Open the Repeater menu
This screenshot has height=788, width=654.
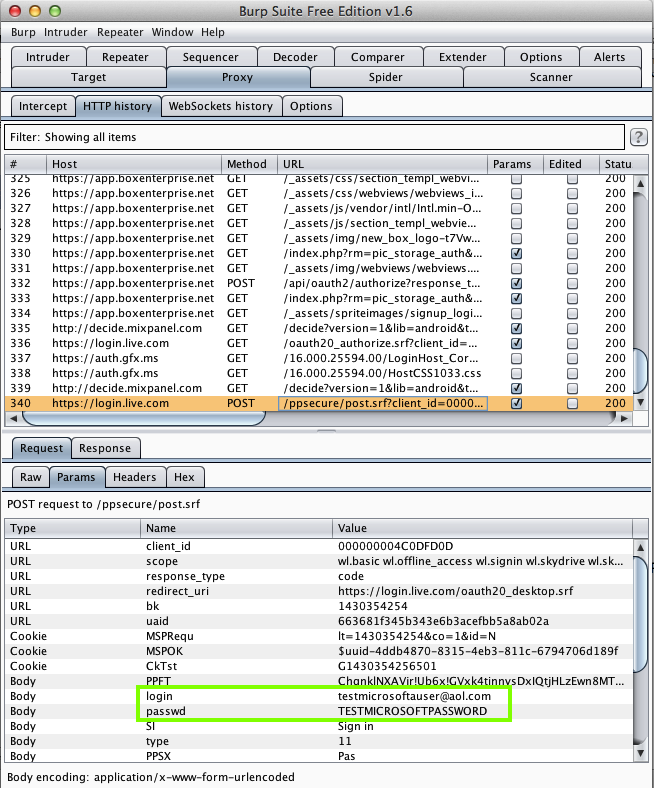[120, 32]
